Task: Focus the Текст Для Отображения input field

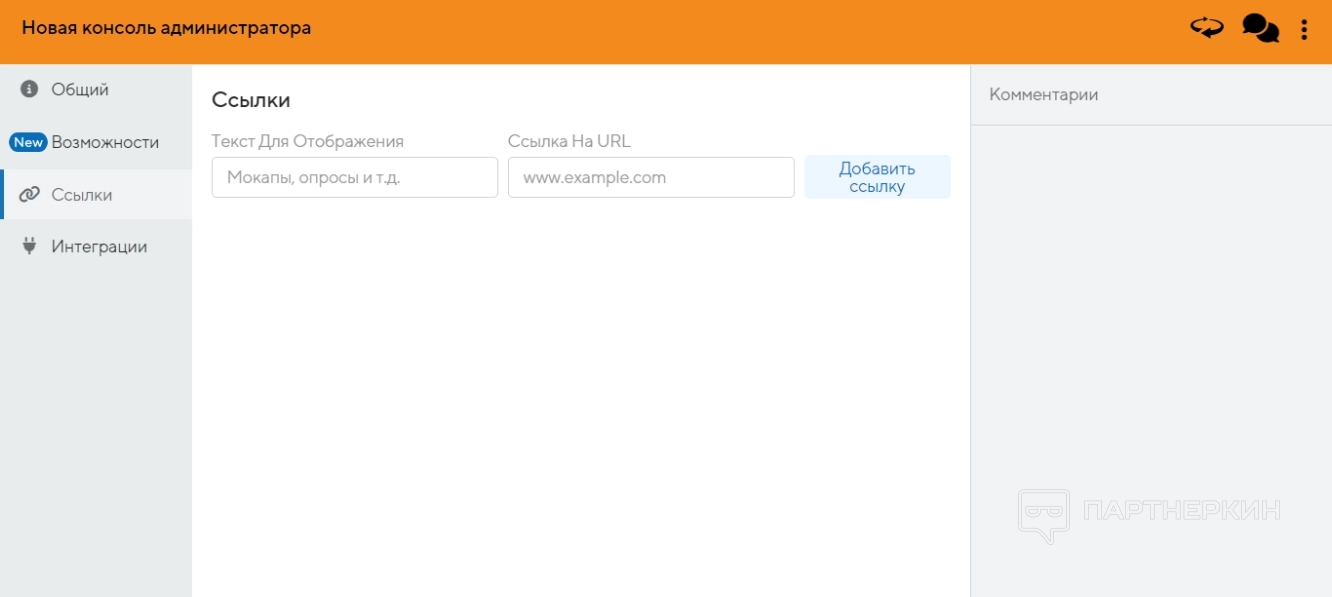Action: click(355, 177)
